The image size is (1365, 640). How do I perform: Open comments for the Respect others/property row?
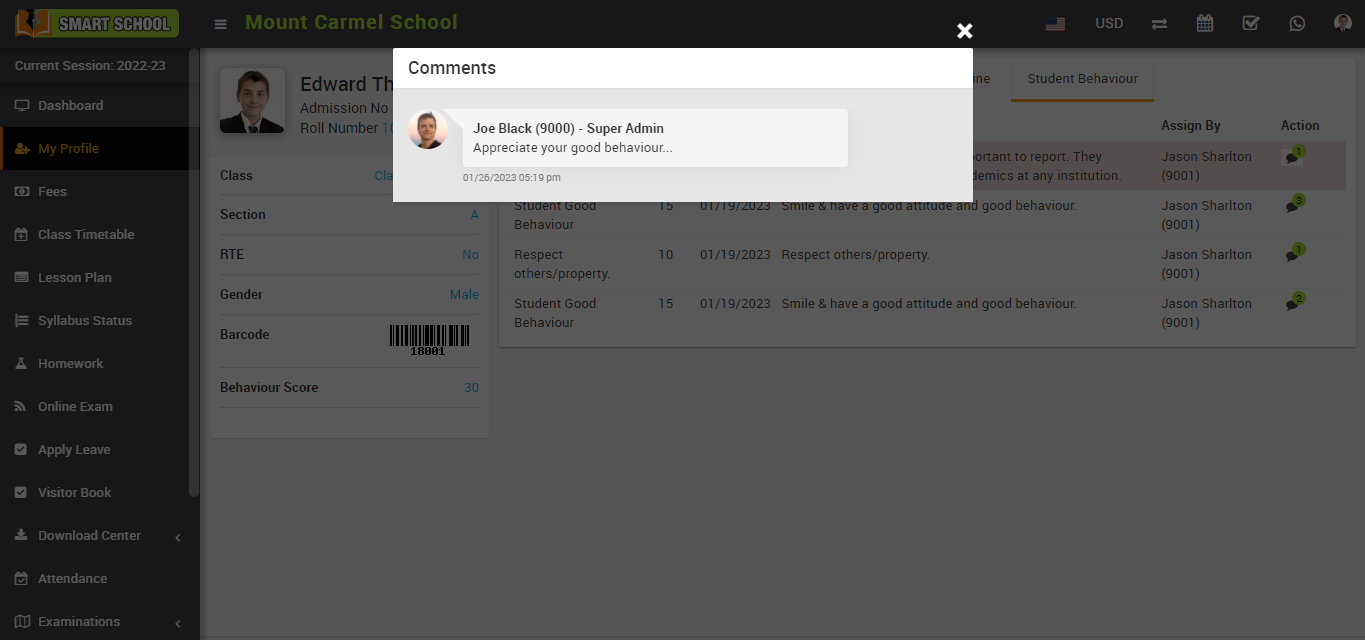(1292, 256)
